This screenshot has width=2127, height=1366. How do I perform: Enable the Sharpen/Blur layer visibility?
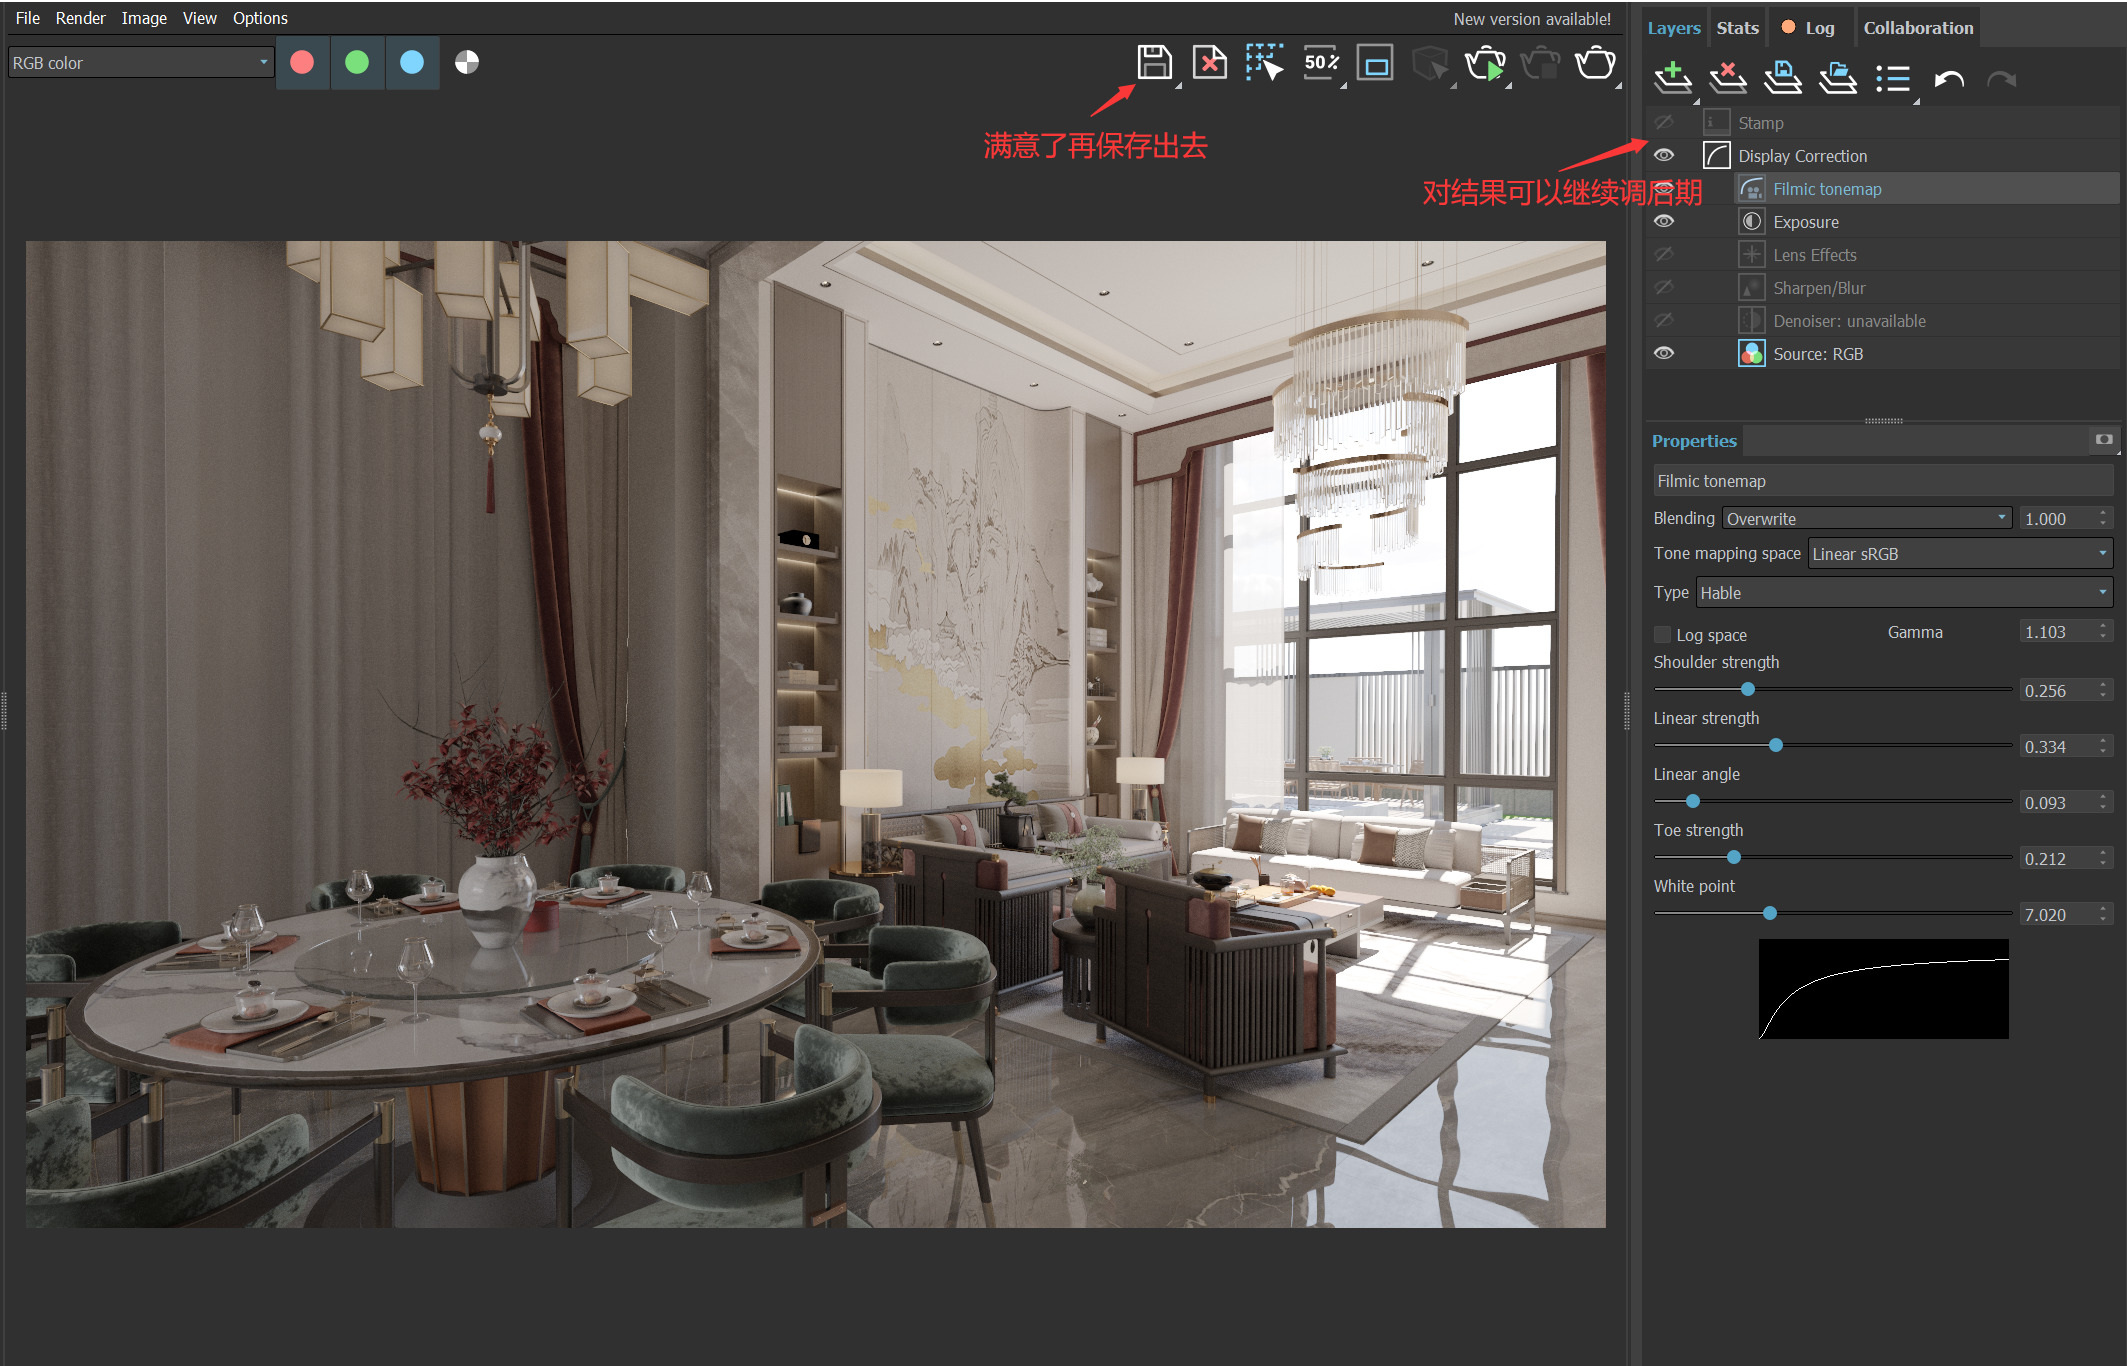pos(1664,287)
